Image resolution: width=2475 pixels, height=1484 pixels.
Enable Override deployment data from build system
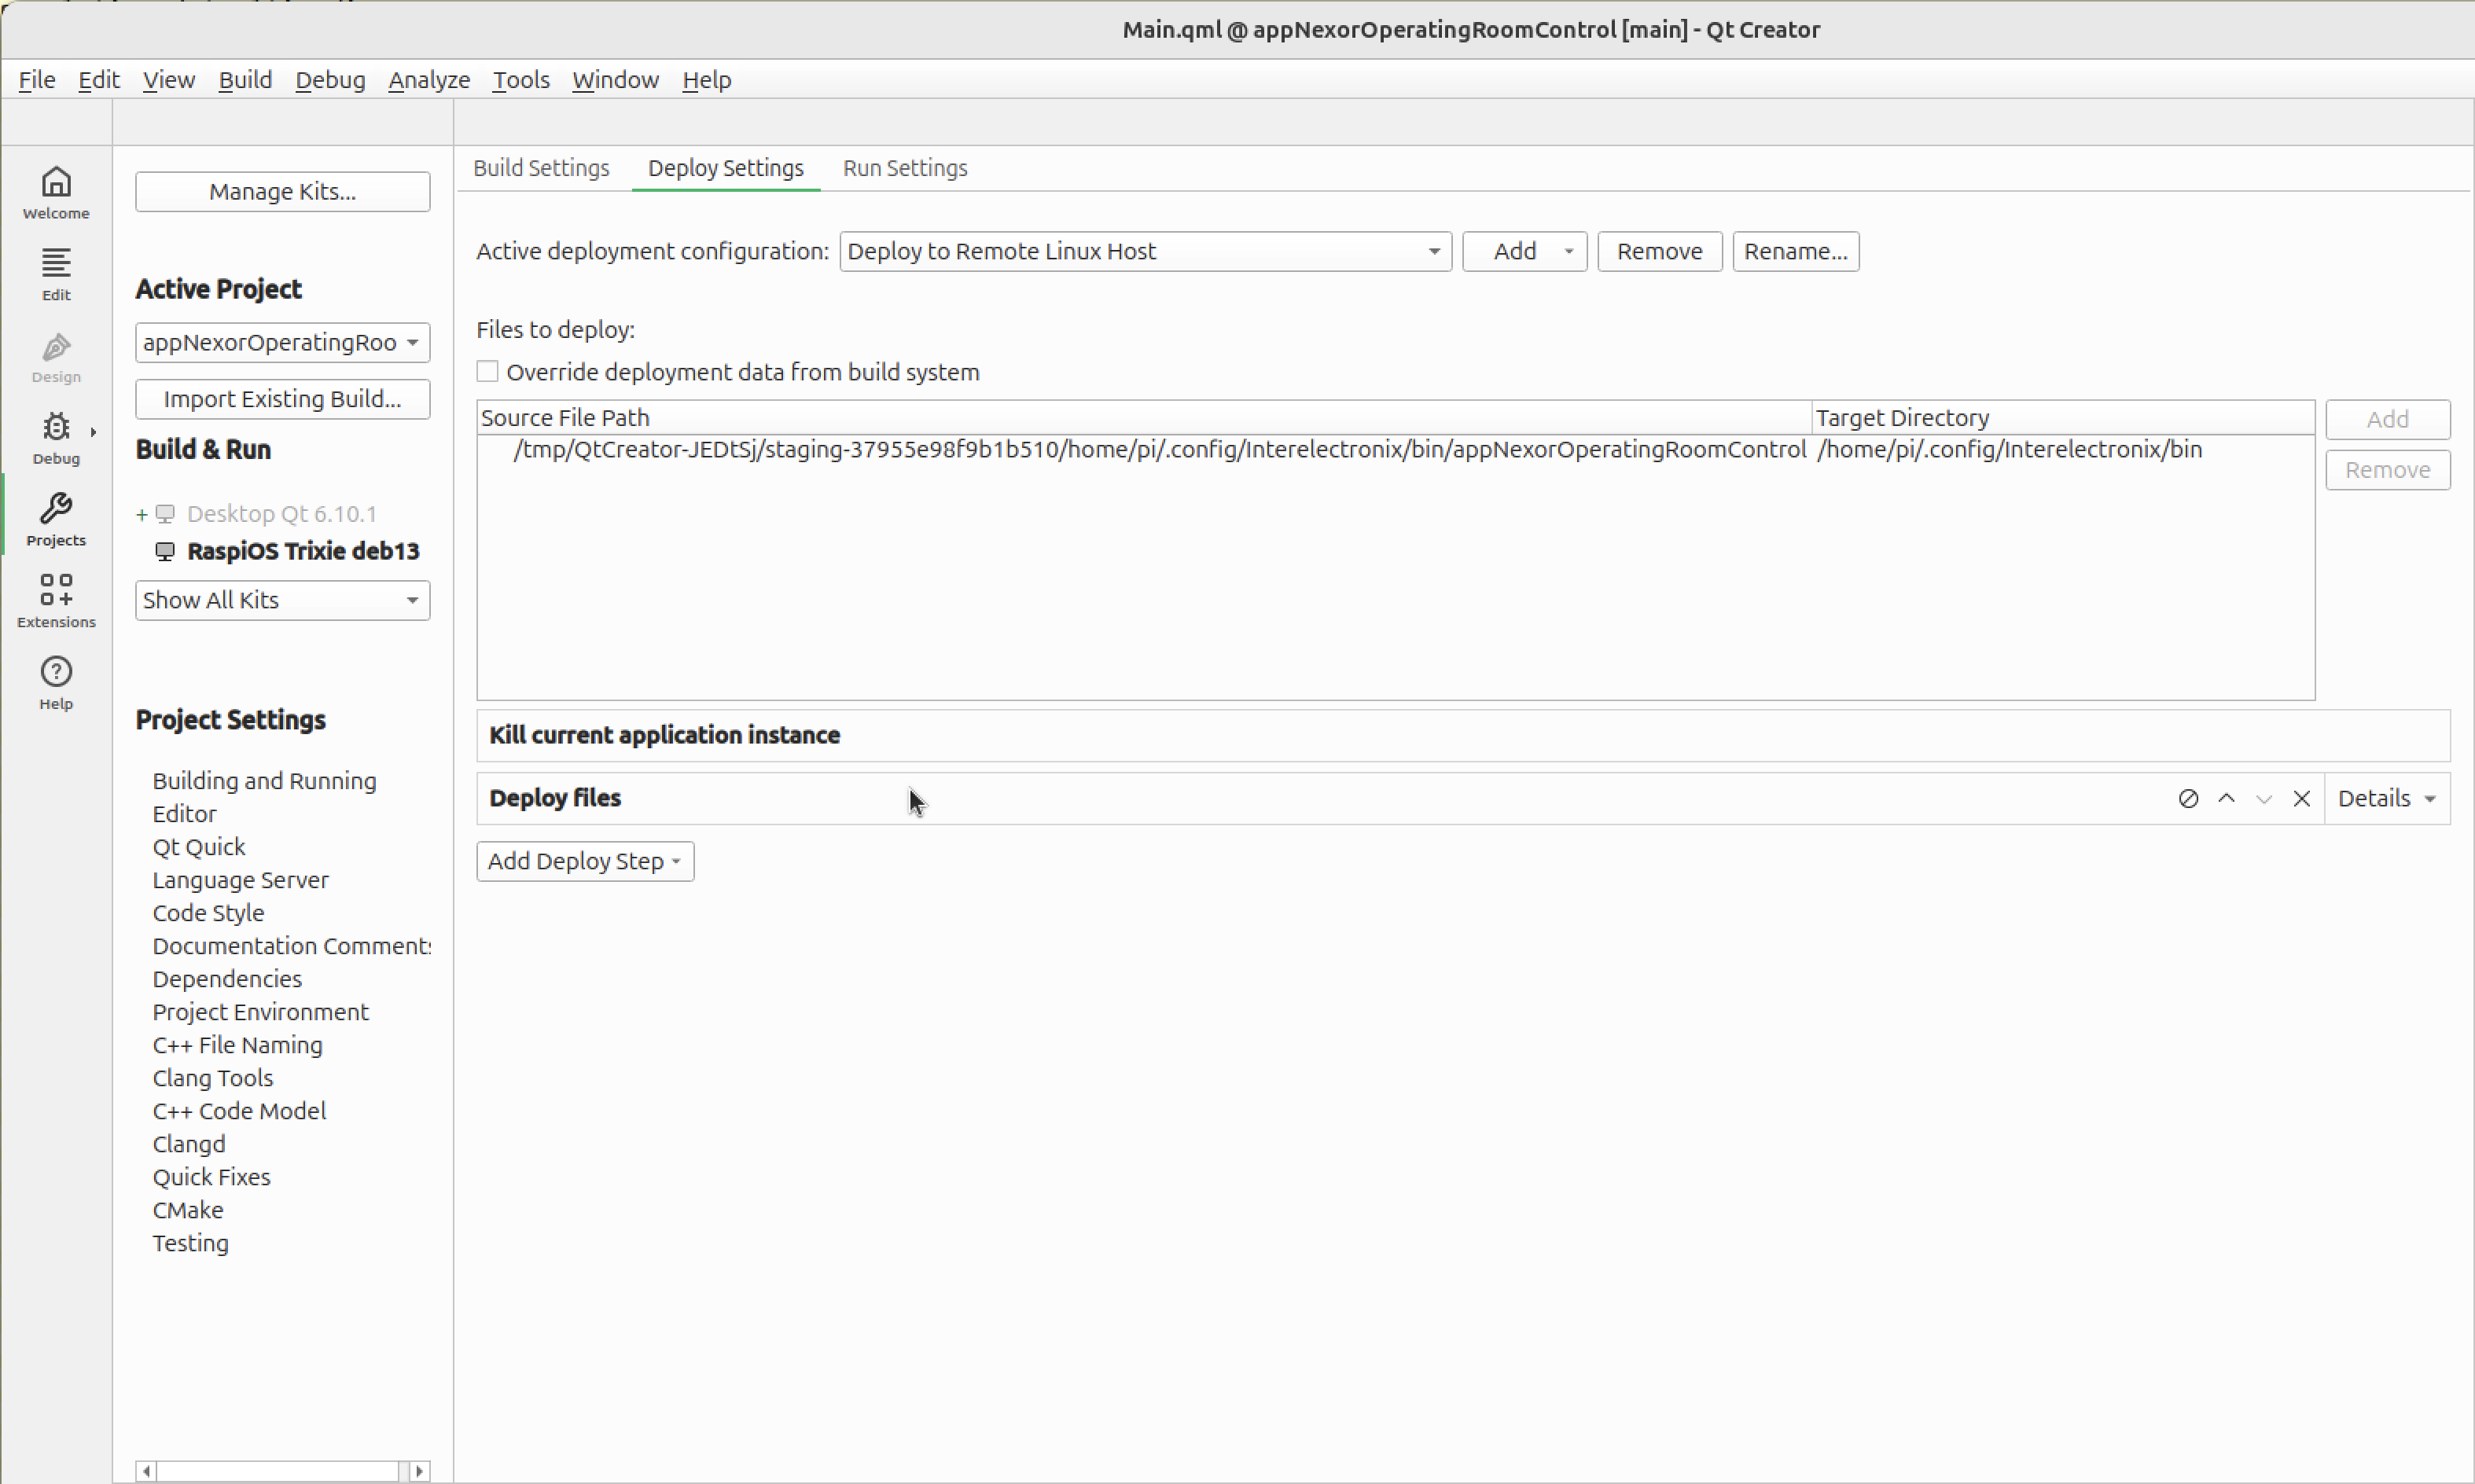(488, 371)
